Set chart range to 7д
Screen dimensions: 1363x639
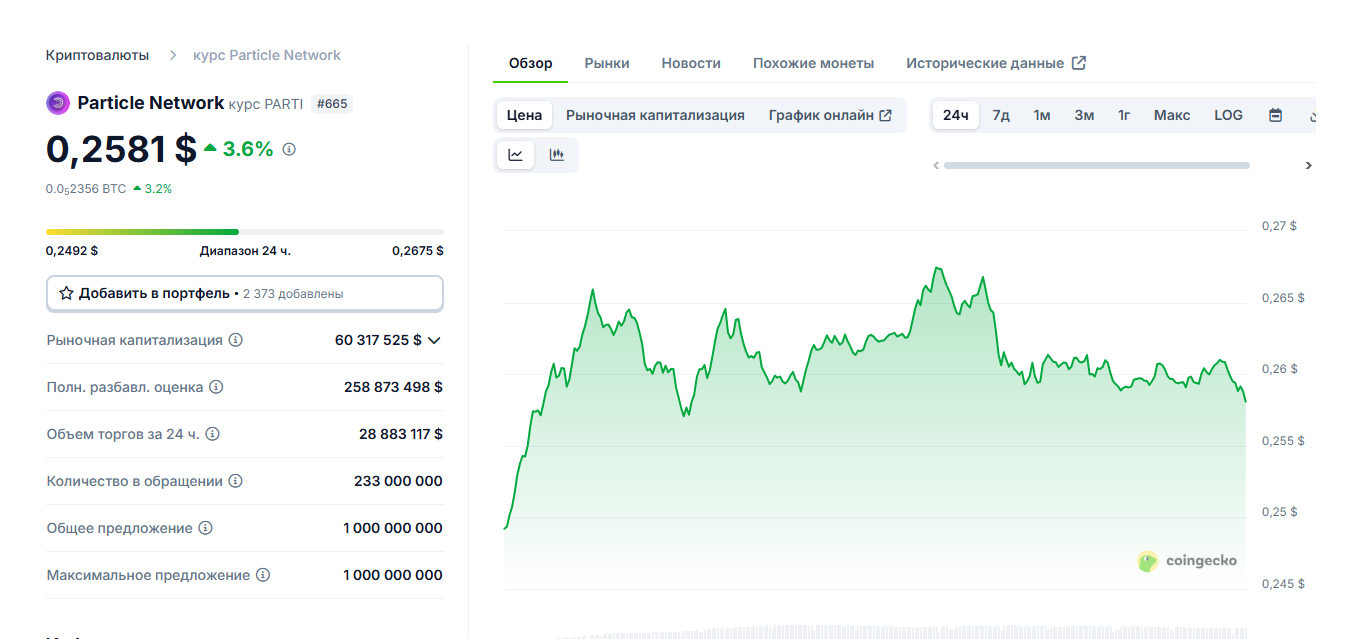1001,115
